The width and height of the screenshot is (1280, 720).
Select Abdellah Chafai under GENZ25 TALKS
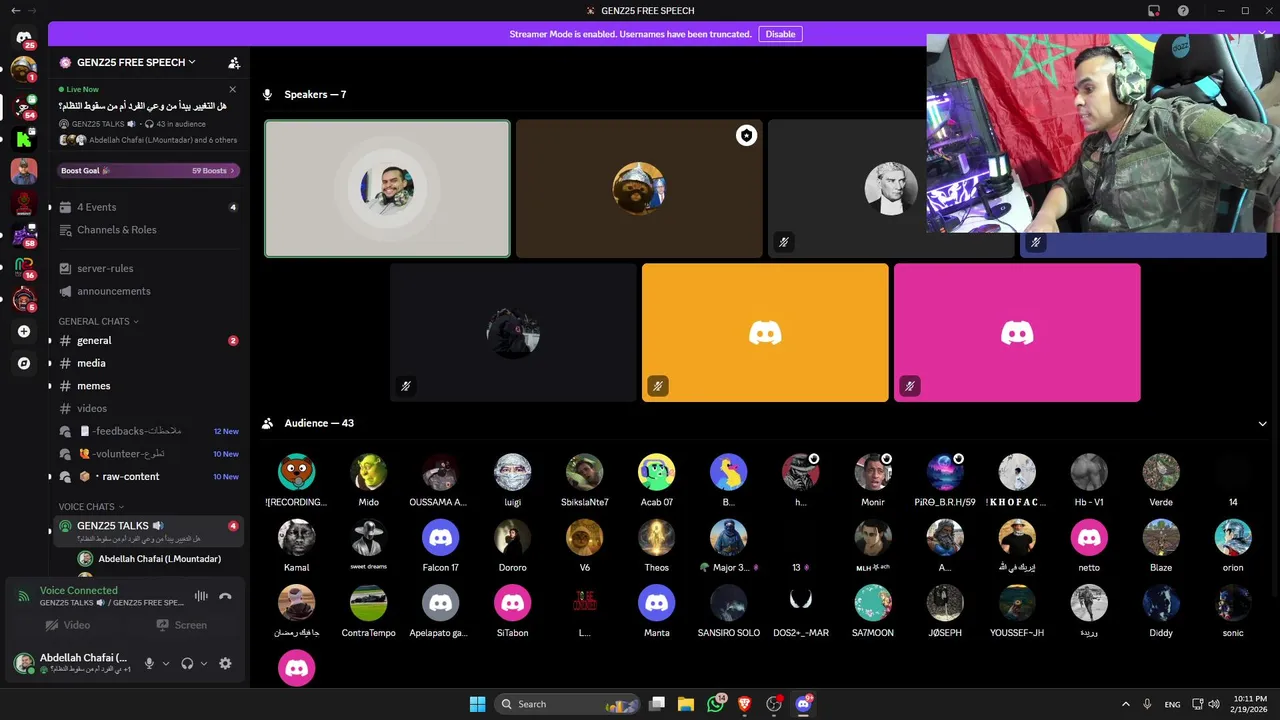(159, 559)
